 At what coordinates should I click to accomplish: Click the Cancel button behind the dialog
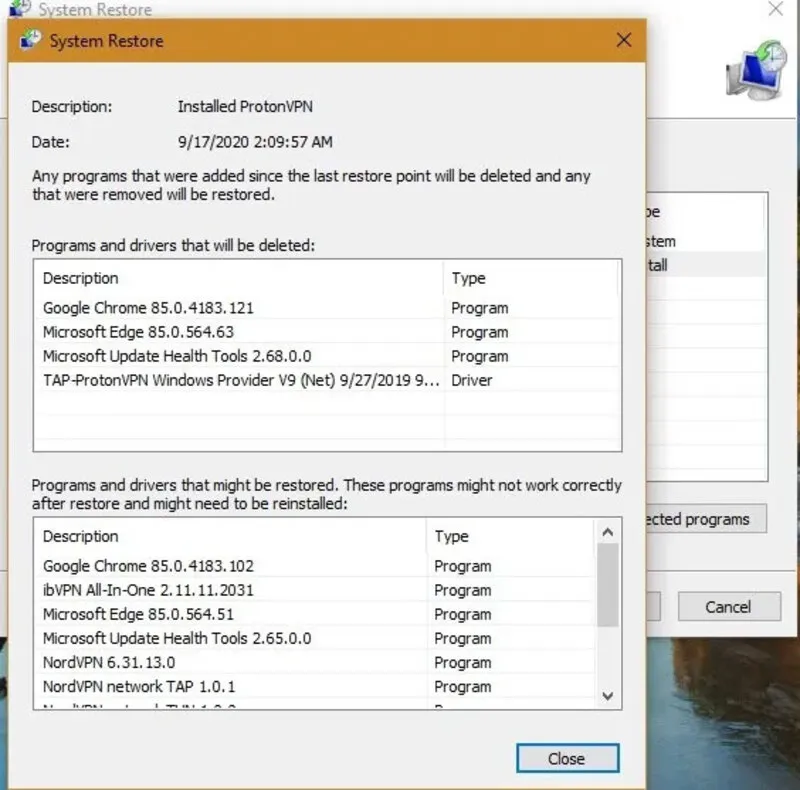[728, 606]
